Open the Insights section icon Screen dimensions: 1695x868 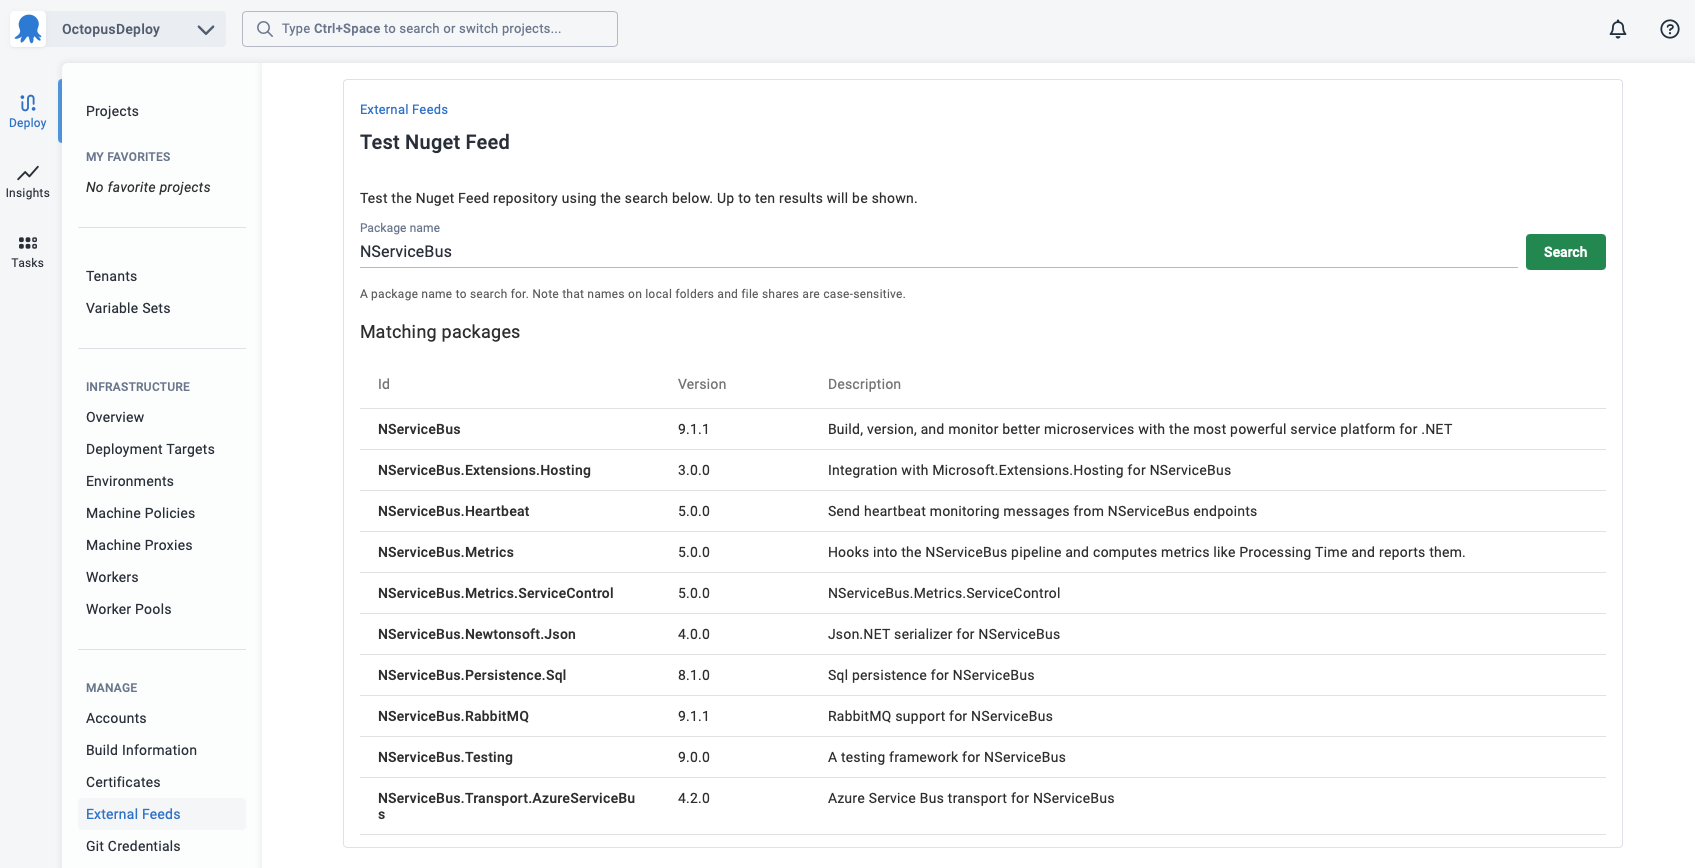pyautogui.click(x=28, y=173)
